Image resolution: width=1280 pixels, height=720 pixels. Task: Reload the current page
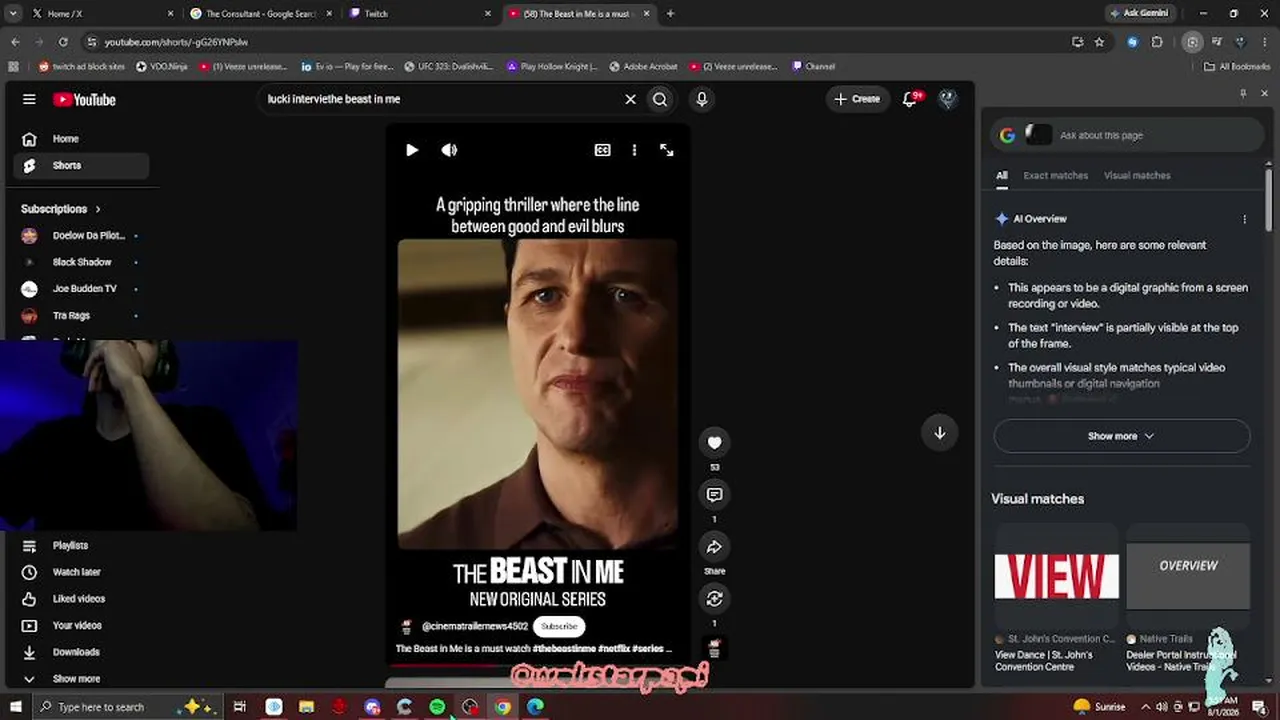pyautogui.click(x=63, y=42)
